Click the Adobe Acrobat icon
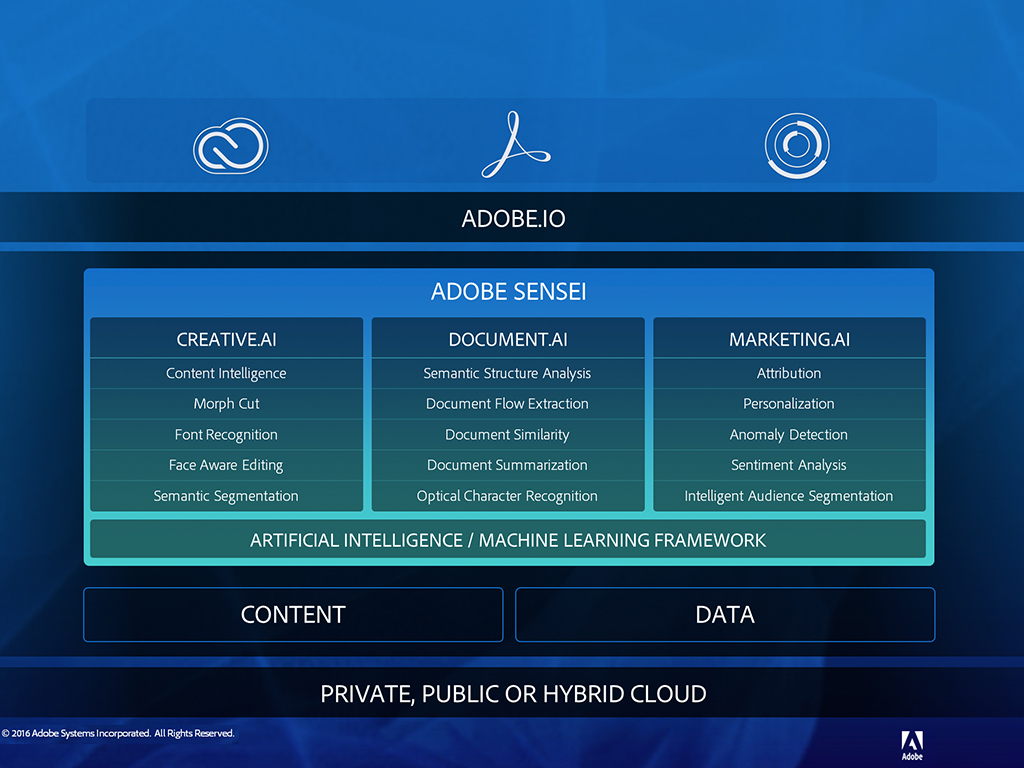 click(514, 146)
